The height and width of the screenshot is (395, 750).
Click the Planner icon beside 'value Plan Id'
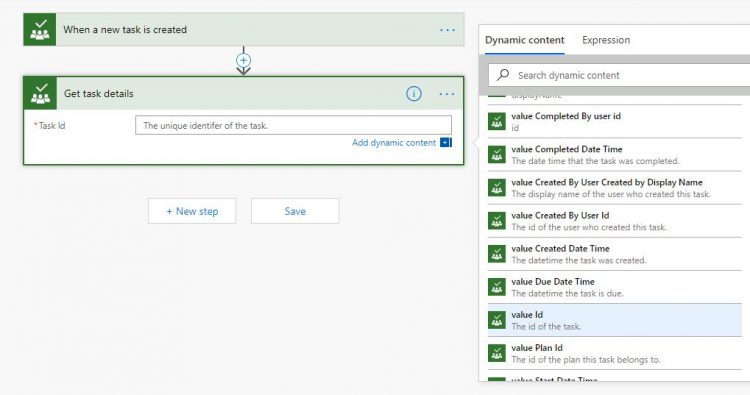[497, 353]
